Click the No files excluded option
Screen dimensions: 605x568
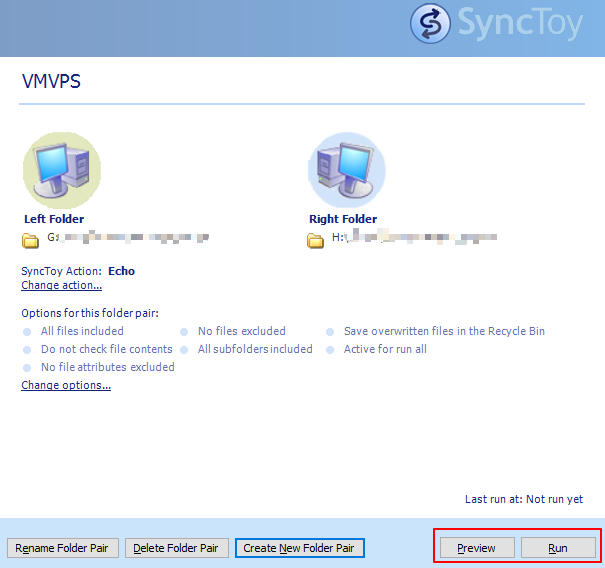click(242, 331)
